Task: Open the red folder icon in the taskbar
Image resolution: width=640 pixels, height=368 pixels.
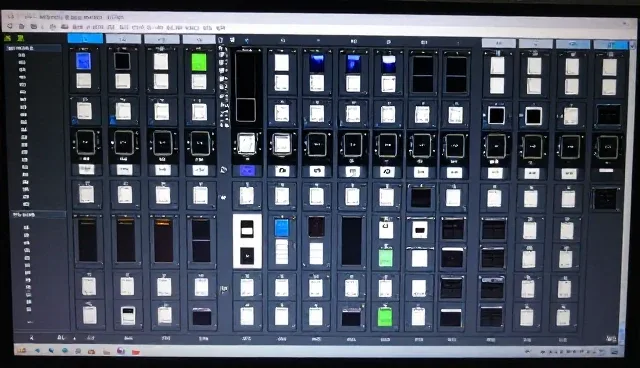Action: click(136, 351)
